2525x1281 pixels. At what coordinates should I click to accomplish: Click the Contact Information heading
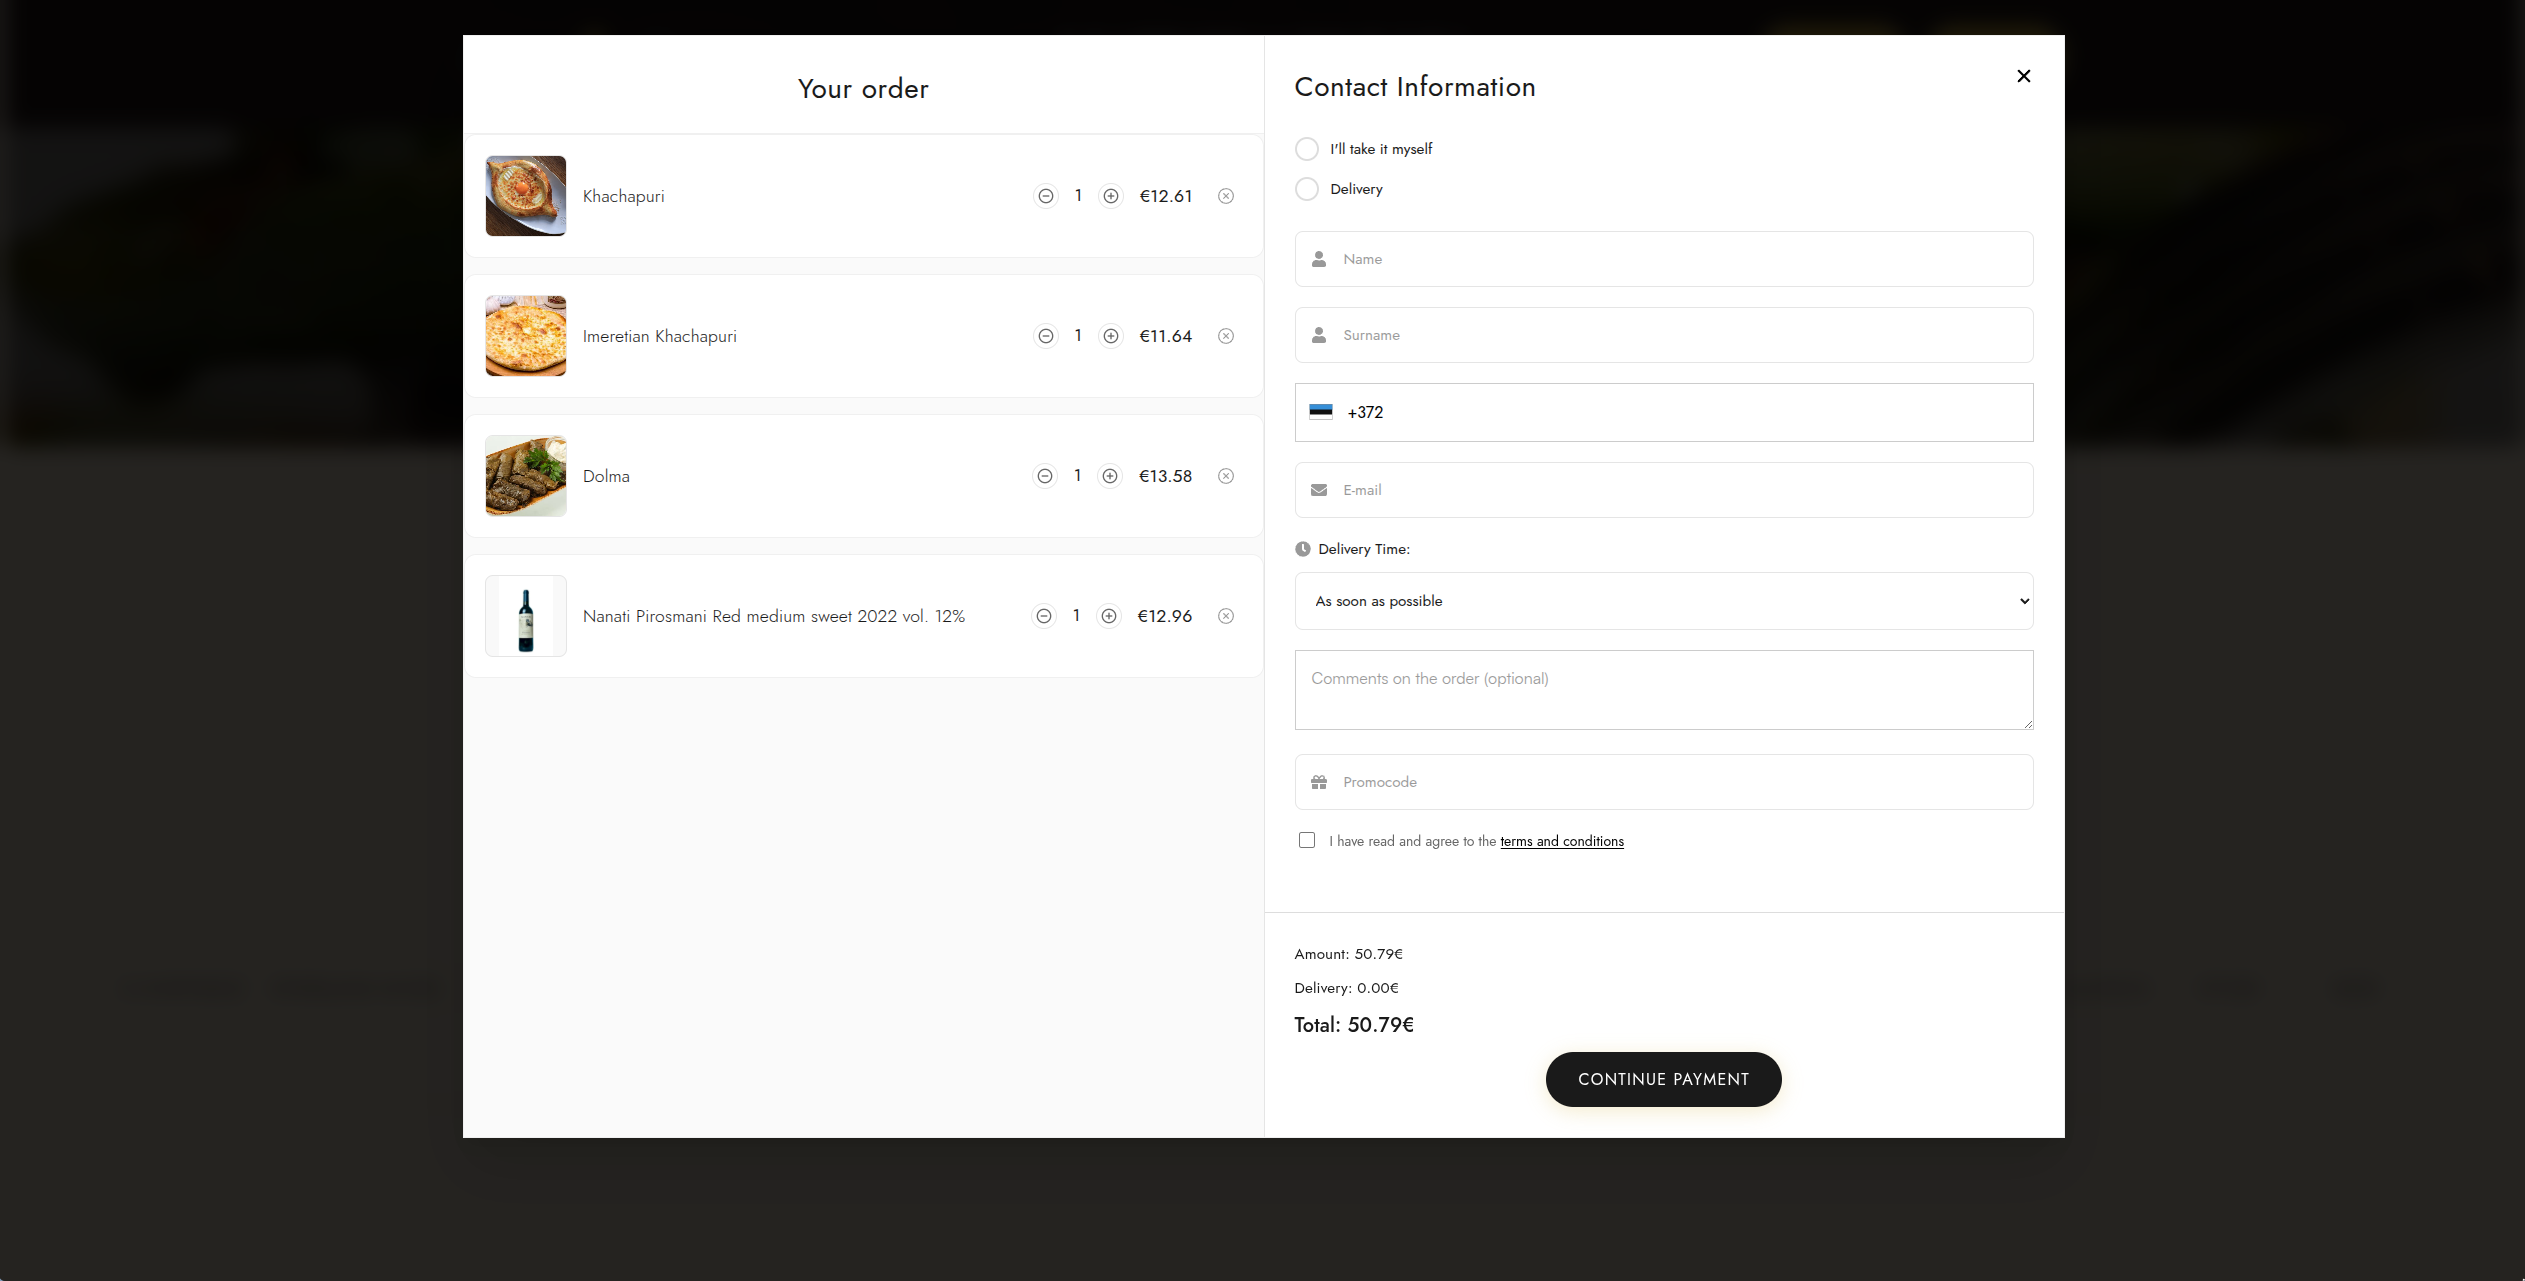click(1414, 87)
